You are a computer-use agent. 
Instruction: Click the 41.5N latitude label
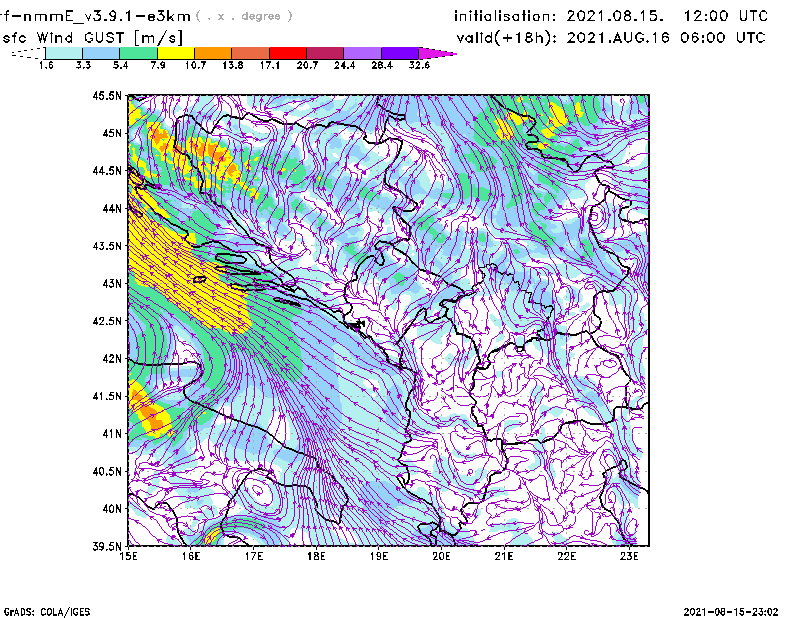pos(107,396)
